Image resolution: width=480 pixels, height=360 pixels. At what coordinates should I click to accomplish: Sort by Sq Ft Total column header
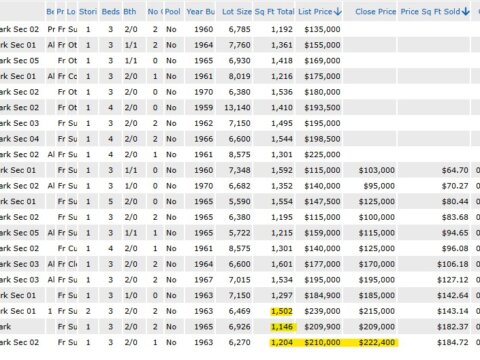pos(274,12)
